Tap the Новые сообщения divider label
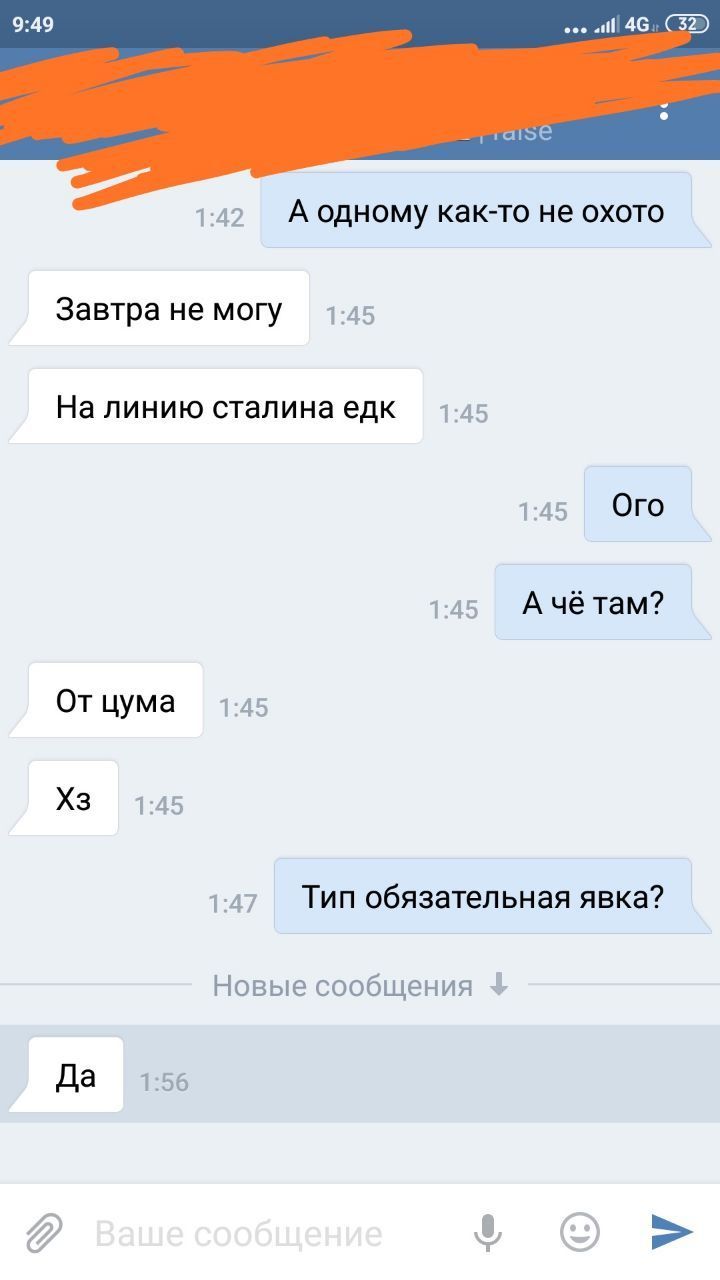Image resolution: width=720 pixels, height=1280 pixels. pos(342,986)
